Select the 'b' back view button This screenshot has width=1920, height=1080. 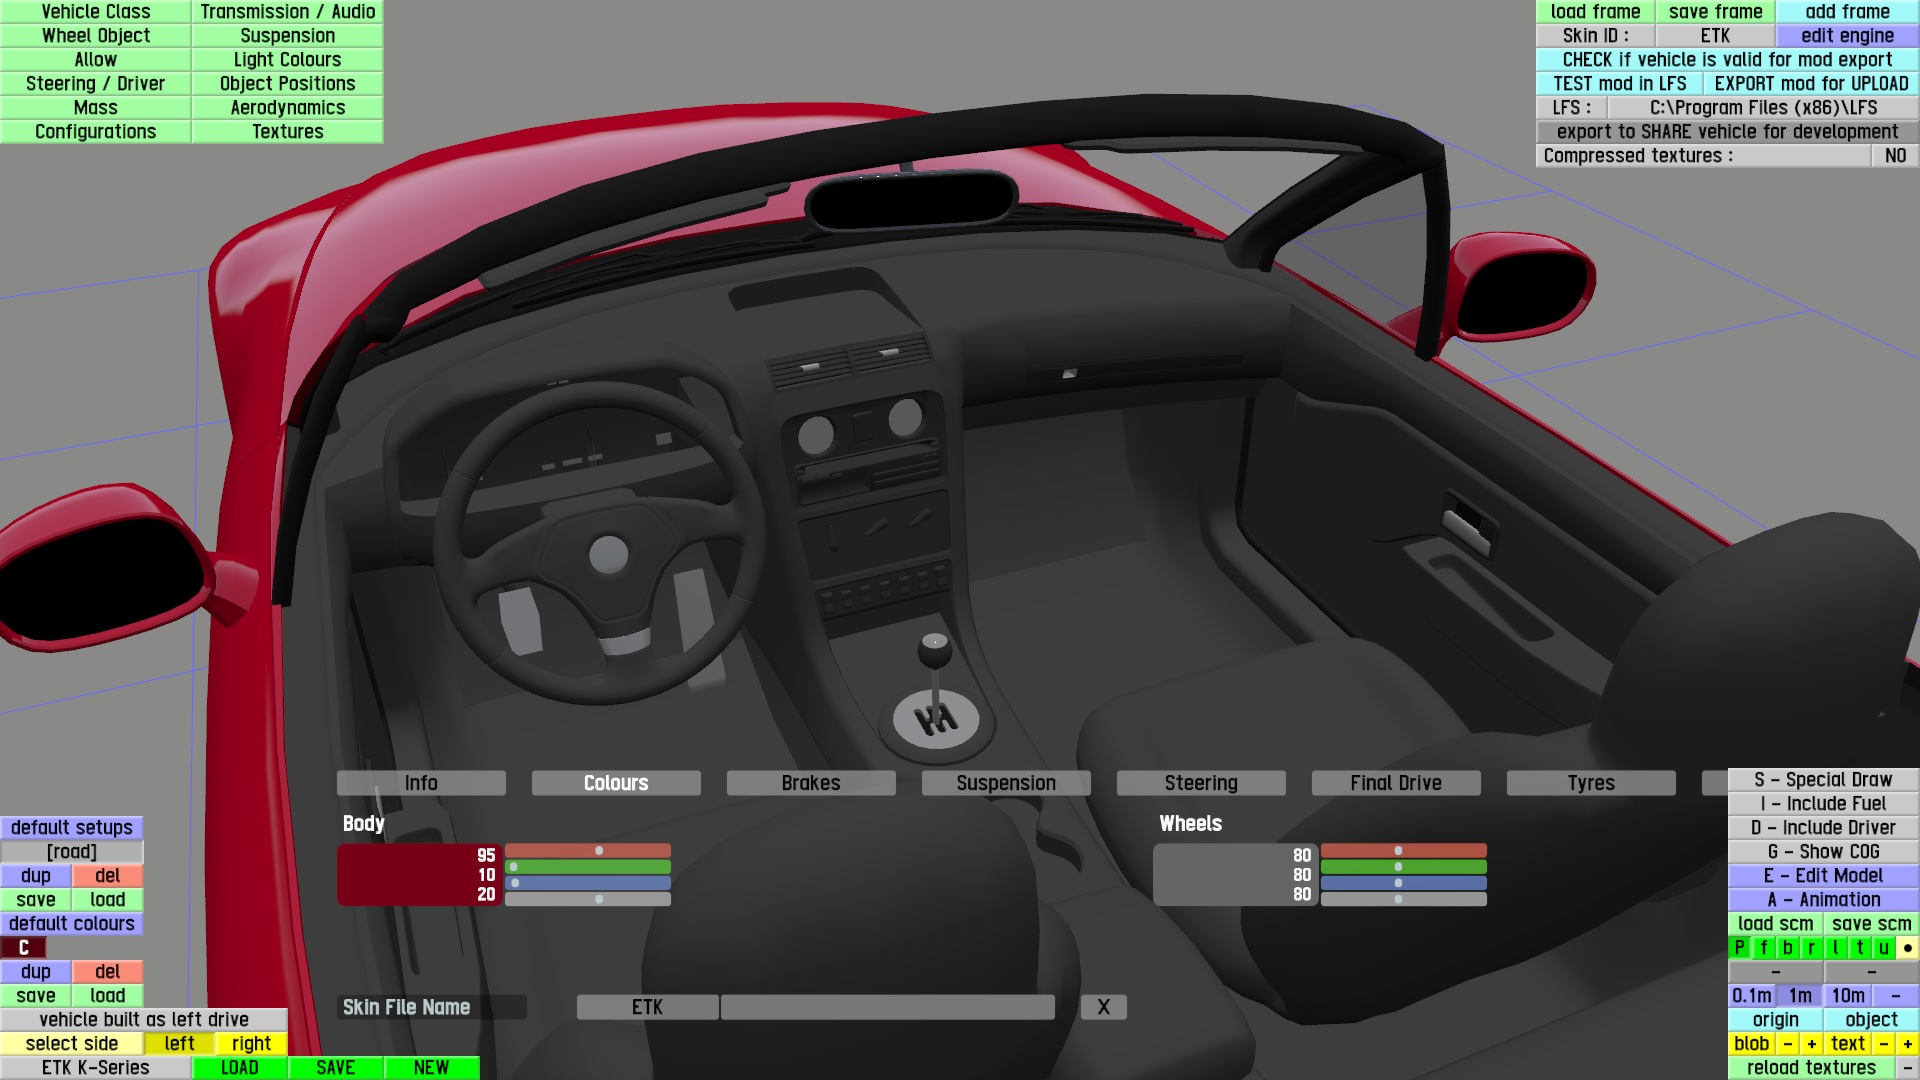click(x=1787, y=948)
